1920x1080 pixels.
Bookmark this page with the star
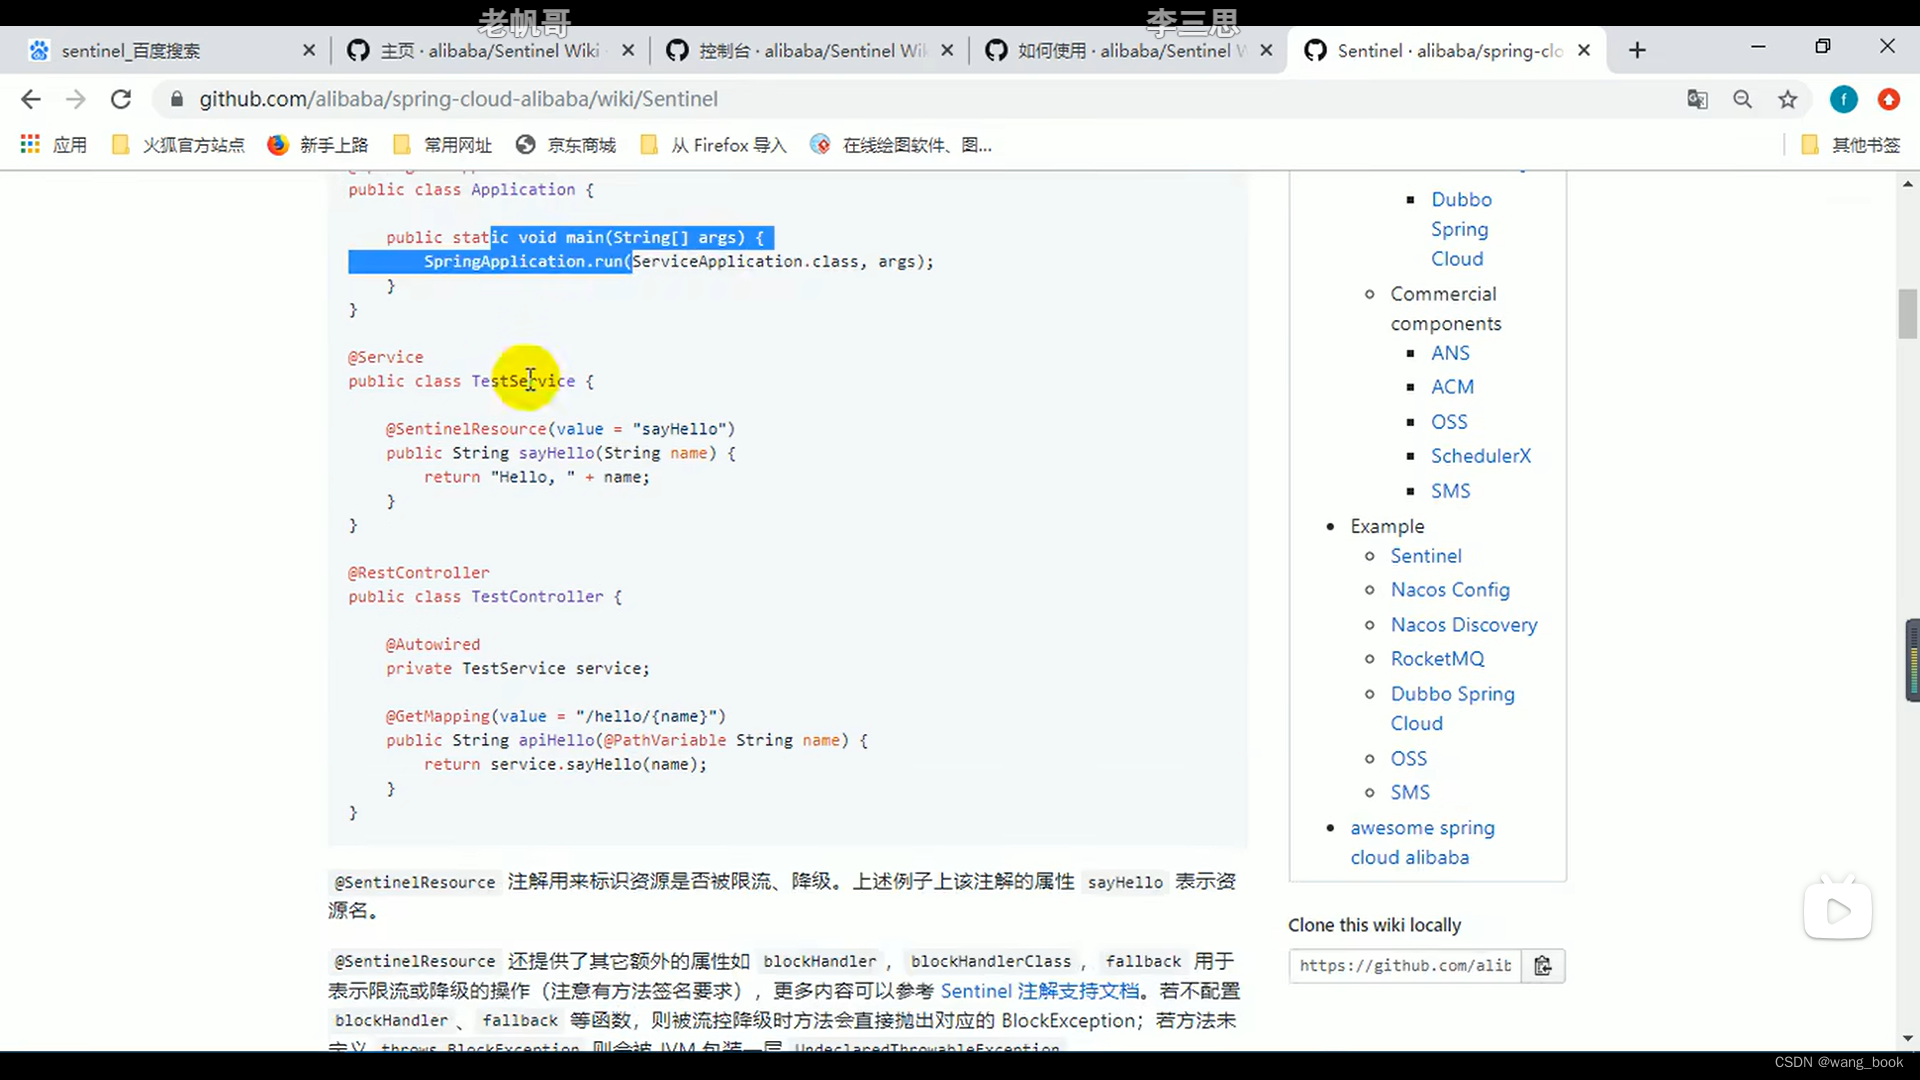(1788, 99)
